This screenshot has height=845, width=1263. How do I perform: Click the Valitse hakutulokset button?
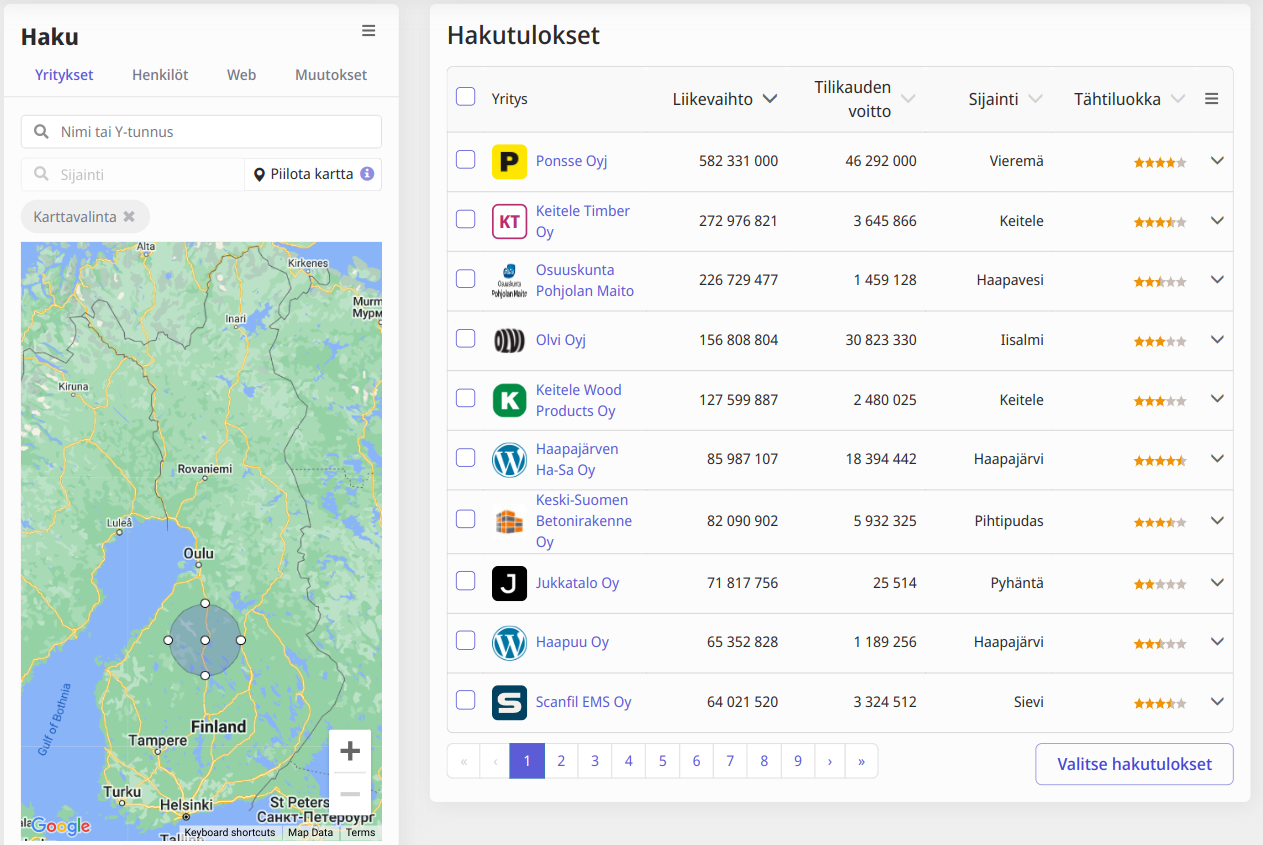point(1134,764)
